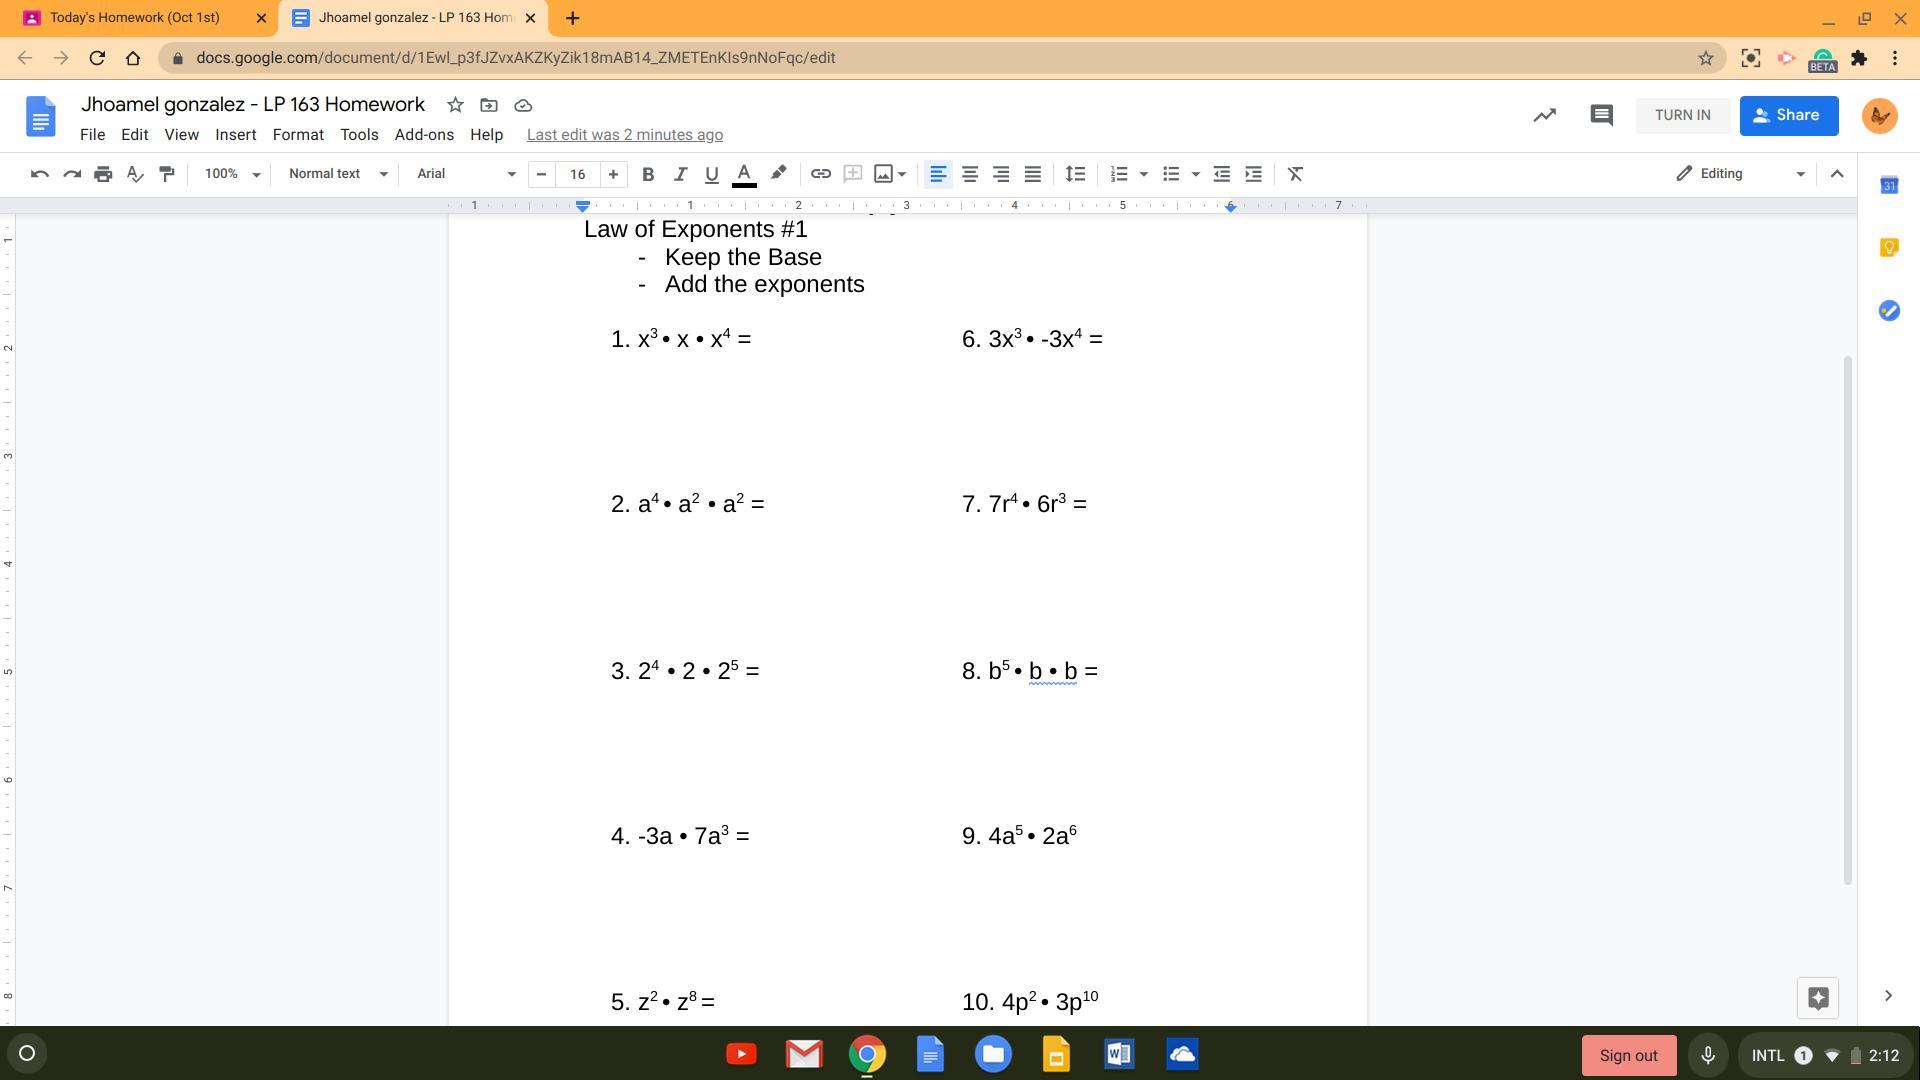Click the Paint format roller icon
The image size is (1920, 1080).
pos(167,174)
